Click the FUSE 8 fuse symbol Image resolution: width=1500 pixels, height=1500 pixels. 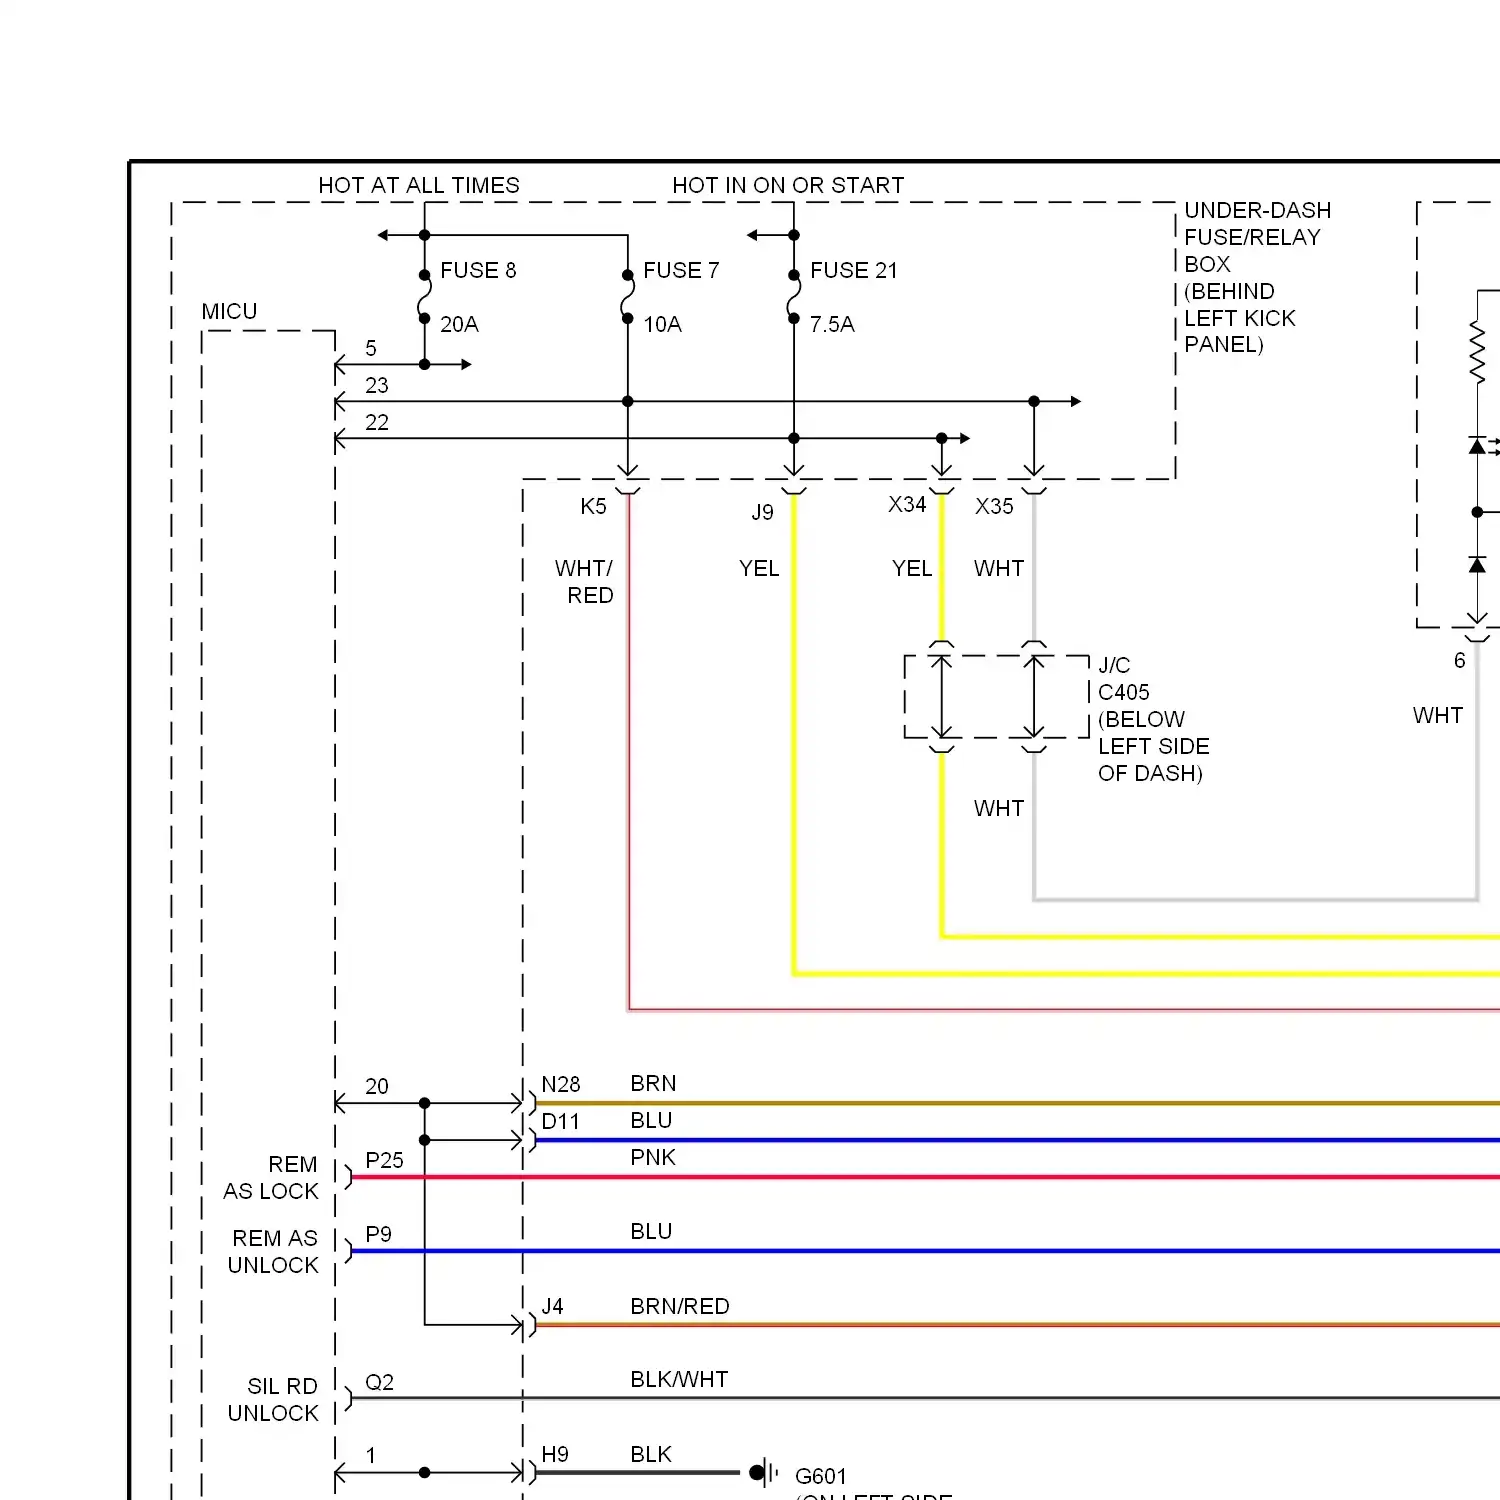click(424, 297)
